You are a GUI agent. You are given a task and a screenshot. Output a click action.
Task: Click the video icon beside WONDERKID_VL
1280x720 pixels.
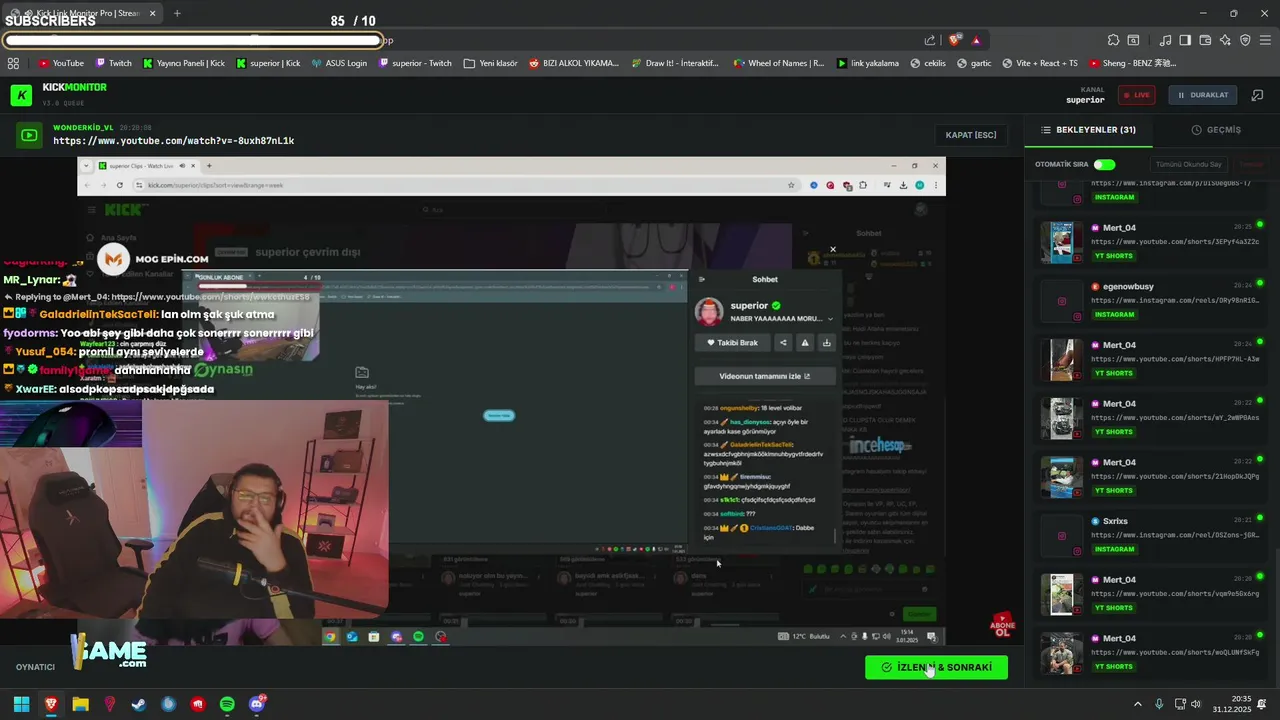tap(29, 135)
